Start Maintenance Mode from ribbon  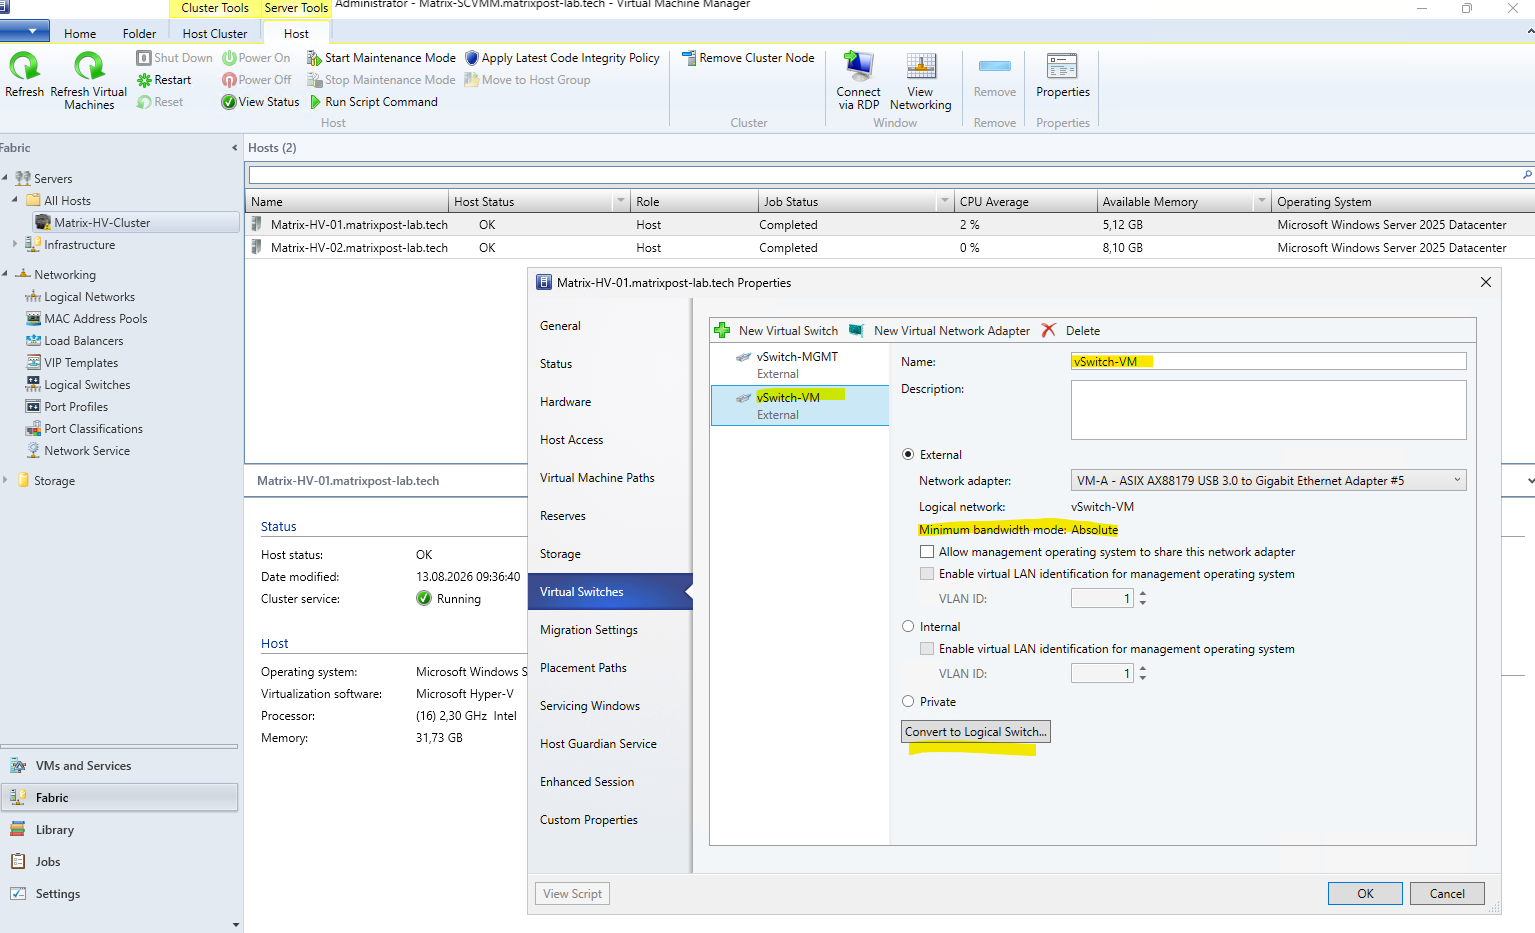(x=381, y=58)
